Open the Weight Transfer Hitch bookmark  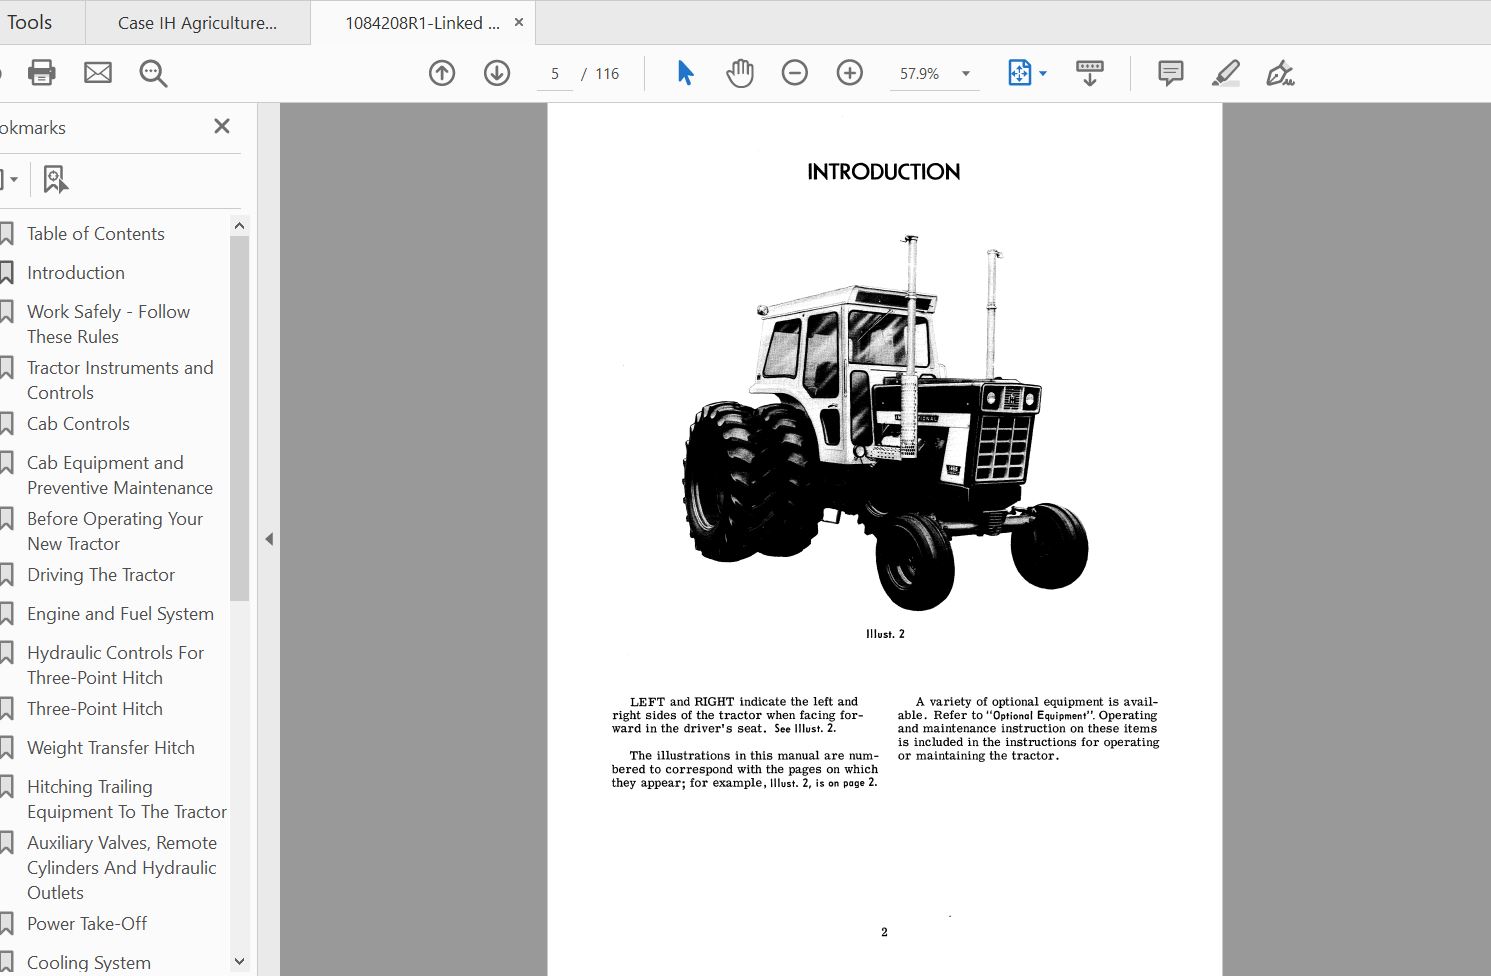coord(111,748)
